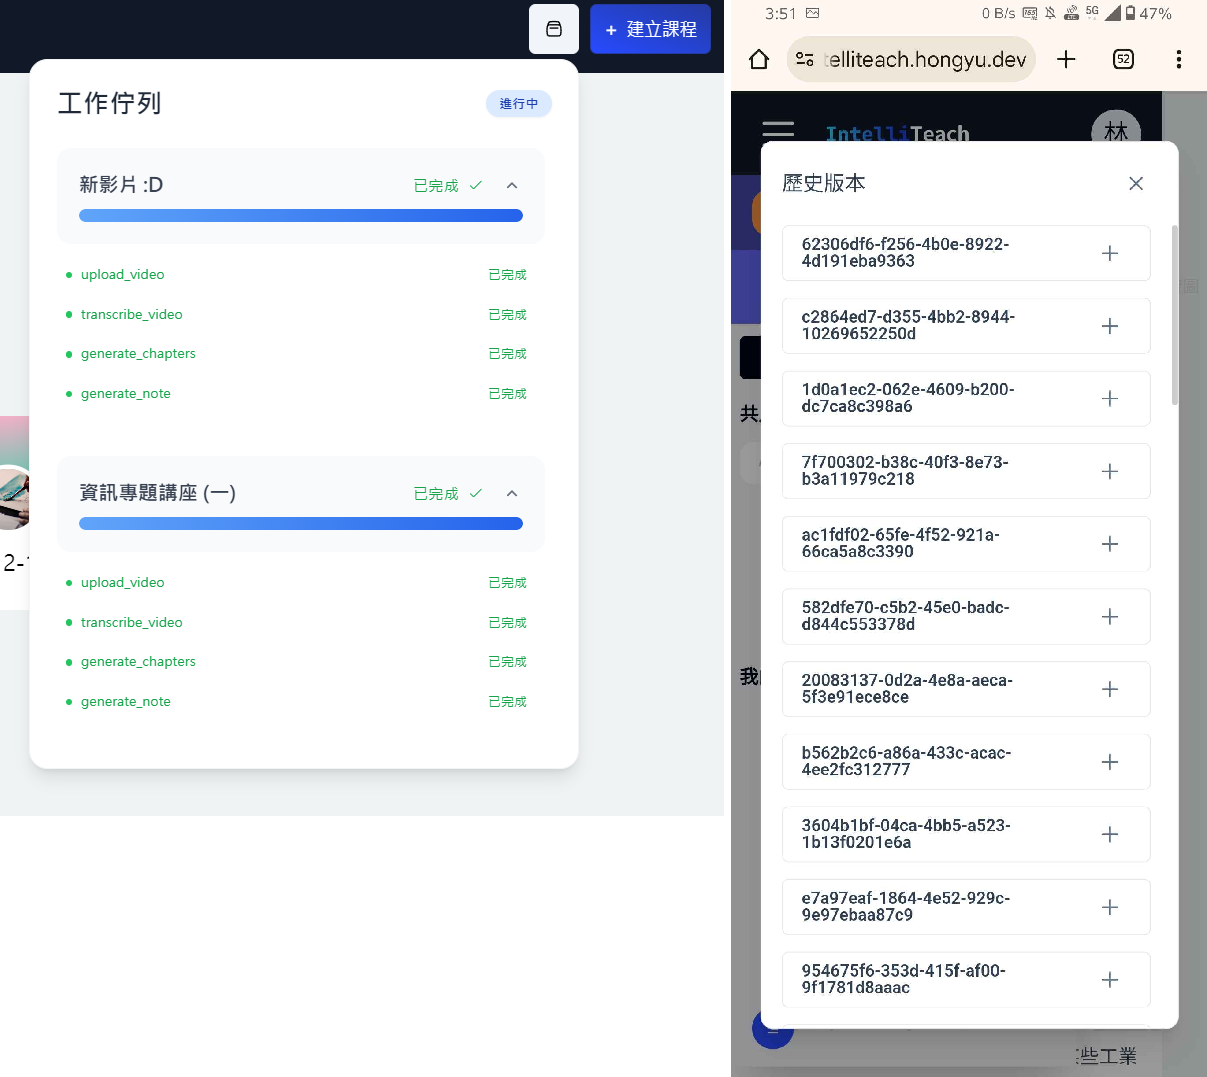Tap the site settings icon in the address bar

(802, 59)
